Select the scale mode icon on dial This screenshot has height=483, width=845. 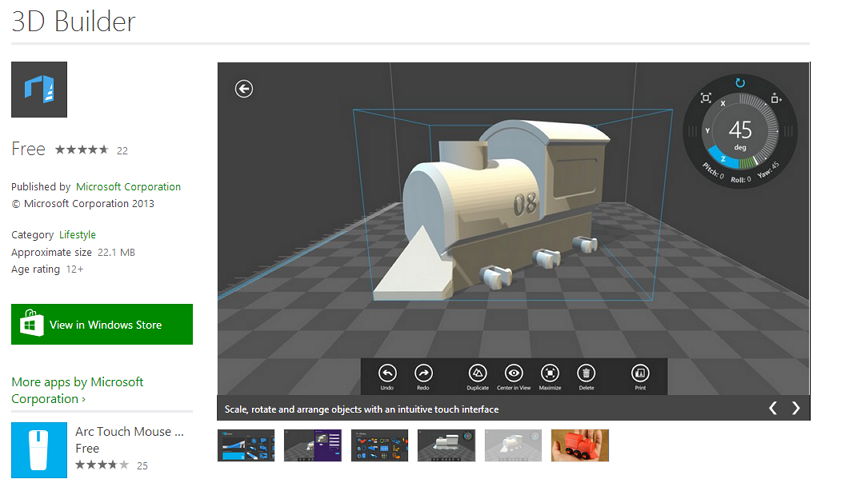pyautogui.click(x=705, y=98)
